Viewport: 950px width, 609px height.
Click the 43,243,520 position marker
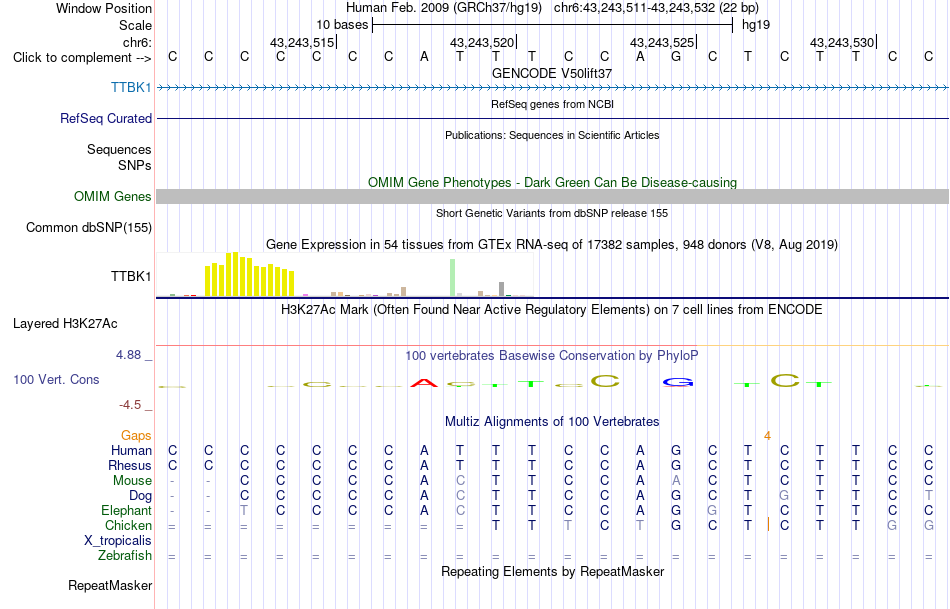coord(482,42)
